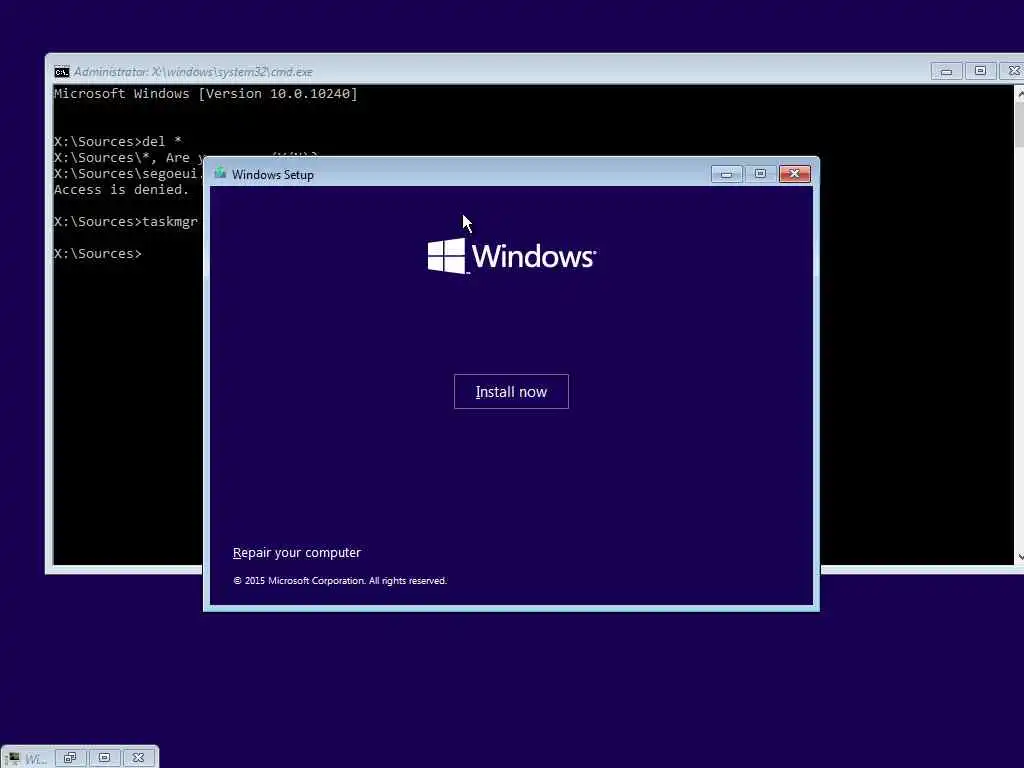Click the Install now button
The width and height of the screenshot is (1024, 768).
pos(511,391)
